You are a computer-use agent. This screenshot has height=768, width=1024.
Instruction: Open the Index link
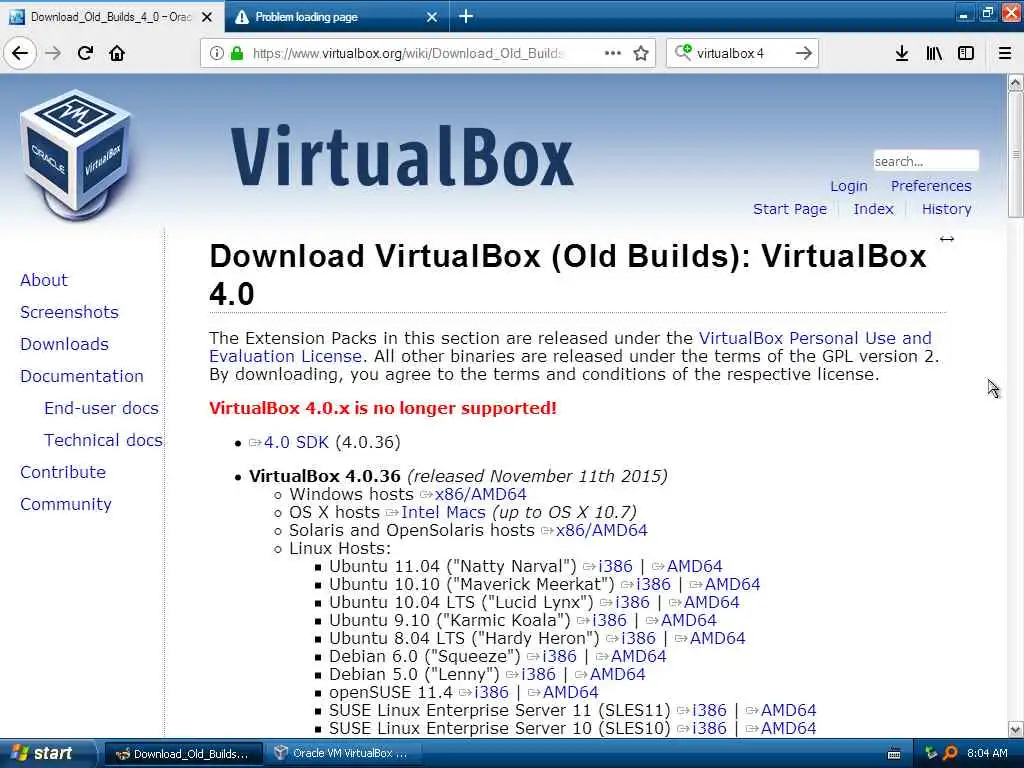coord(873,209)
